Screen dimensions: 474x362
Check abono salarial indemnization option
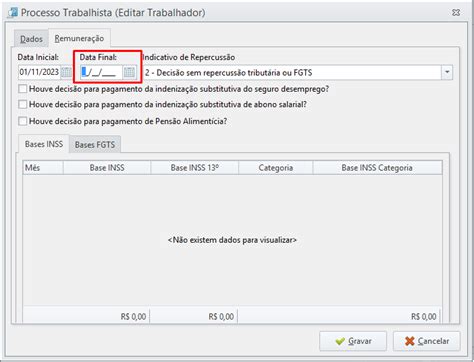[x=23, y=104]
